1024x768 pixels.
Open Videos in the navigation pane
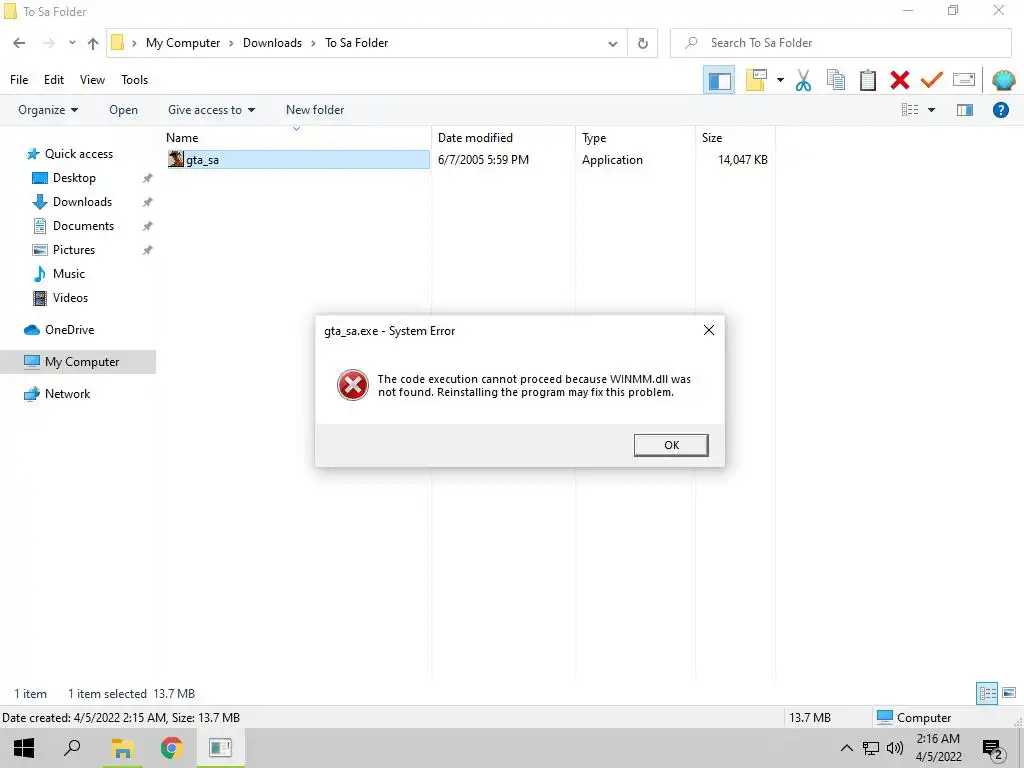70,298
